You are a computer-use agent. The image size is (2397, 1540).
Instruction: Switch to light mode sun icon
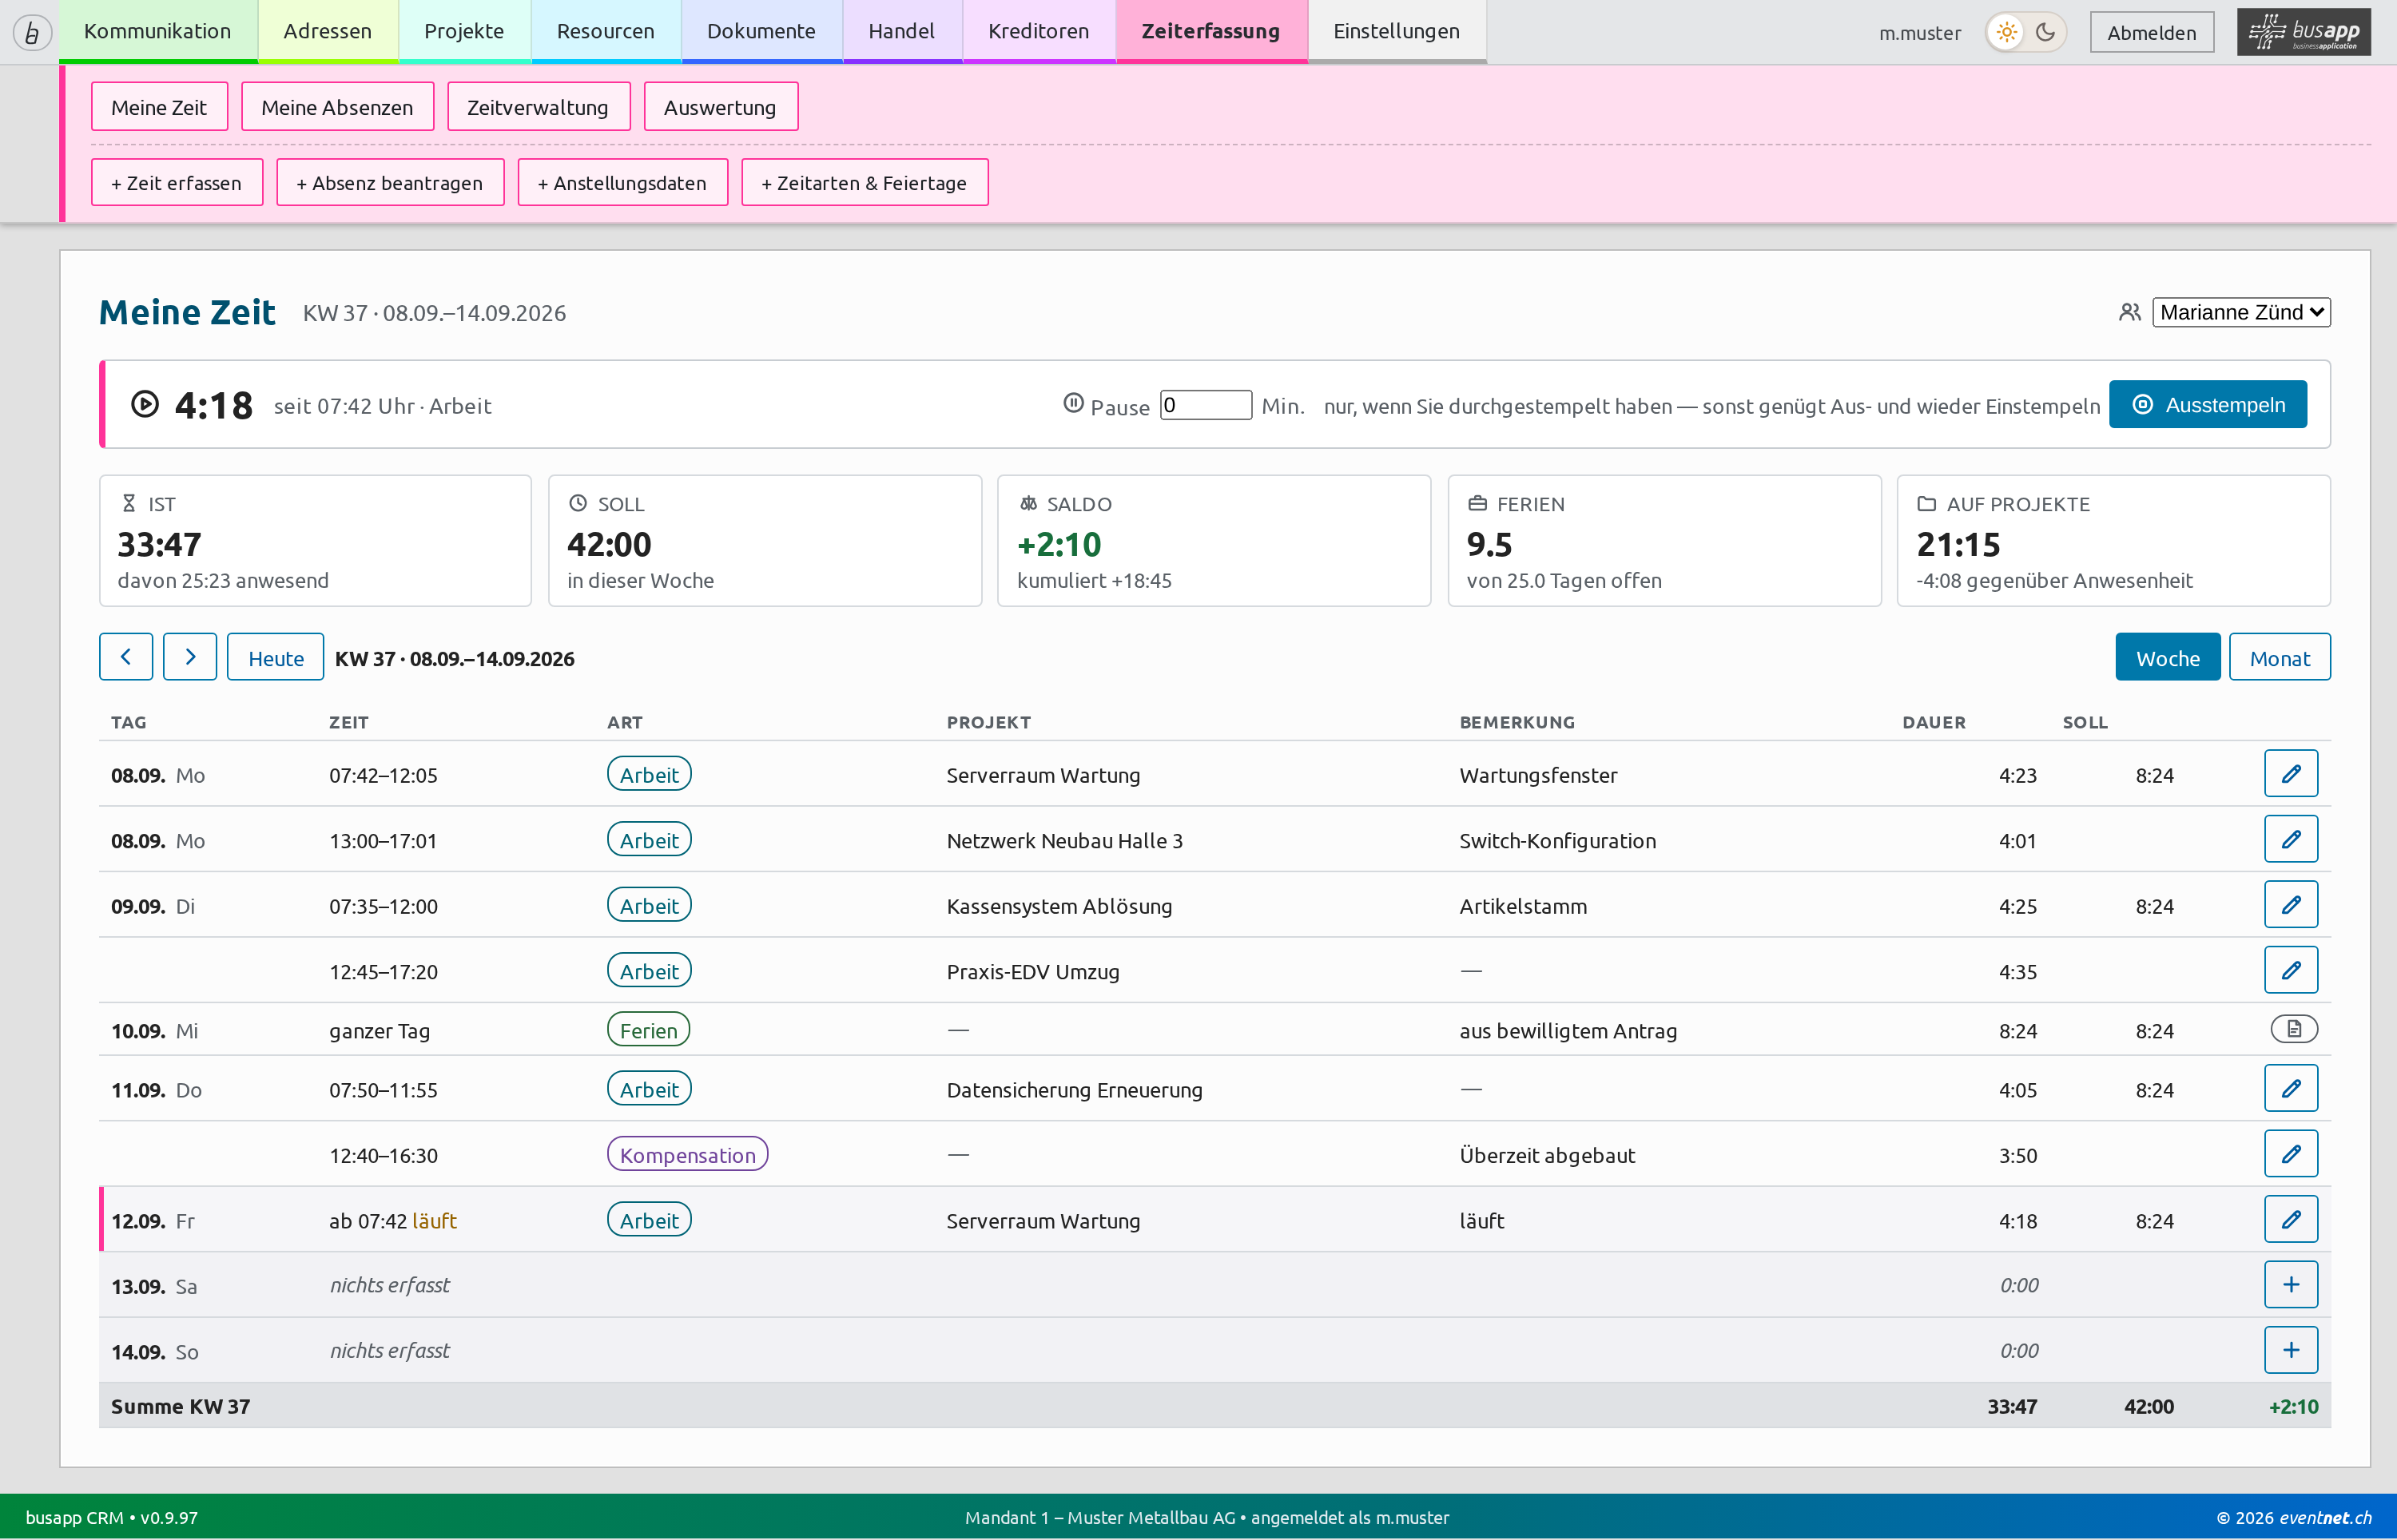coord(2006,32)
